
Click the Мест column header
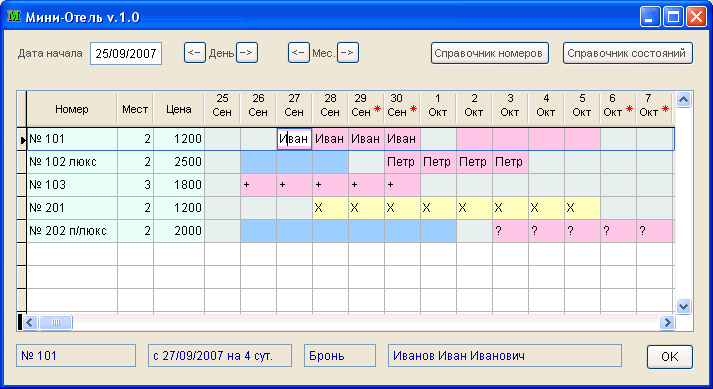coord(135,109)
